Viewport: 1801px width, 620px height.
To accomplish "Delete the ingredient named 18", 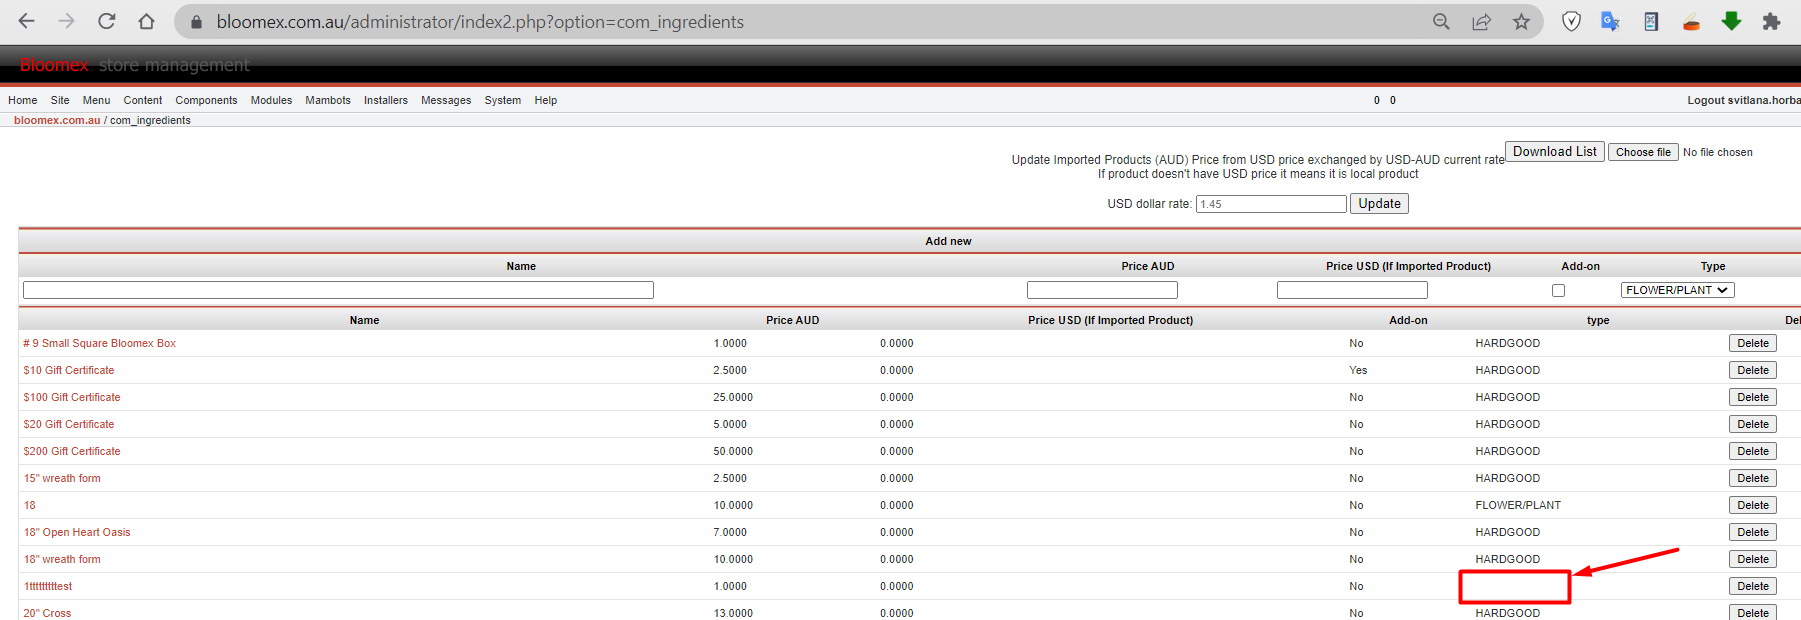I will 1753,505.
